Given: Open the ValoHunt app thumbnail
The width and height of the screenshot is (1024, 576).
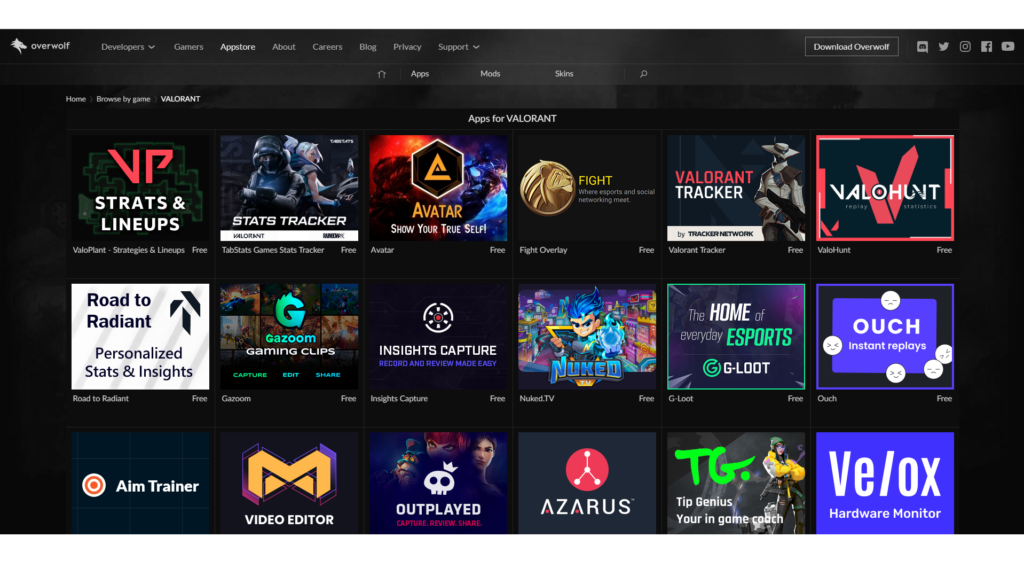Looking at the screenshot, I should point(885,188).
